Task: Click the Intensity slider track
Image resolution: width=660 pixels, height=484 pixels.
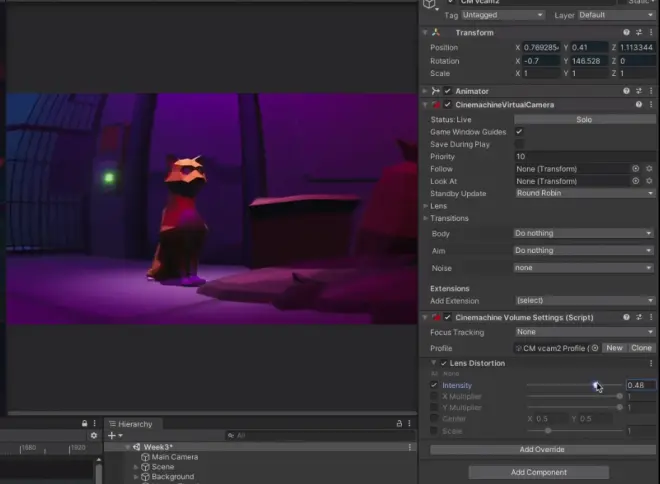Action: 574,385
